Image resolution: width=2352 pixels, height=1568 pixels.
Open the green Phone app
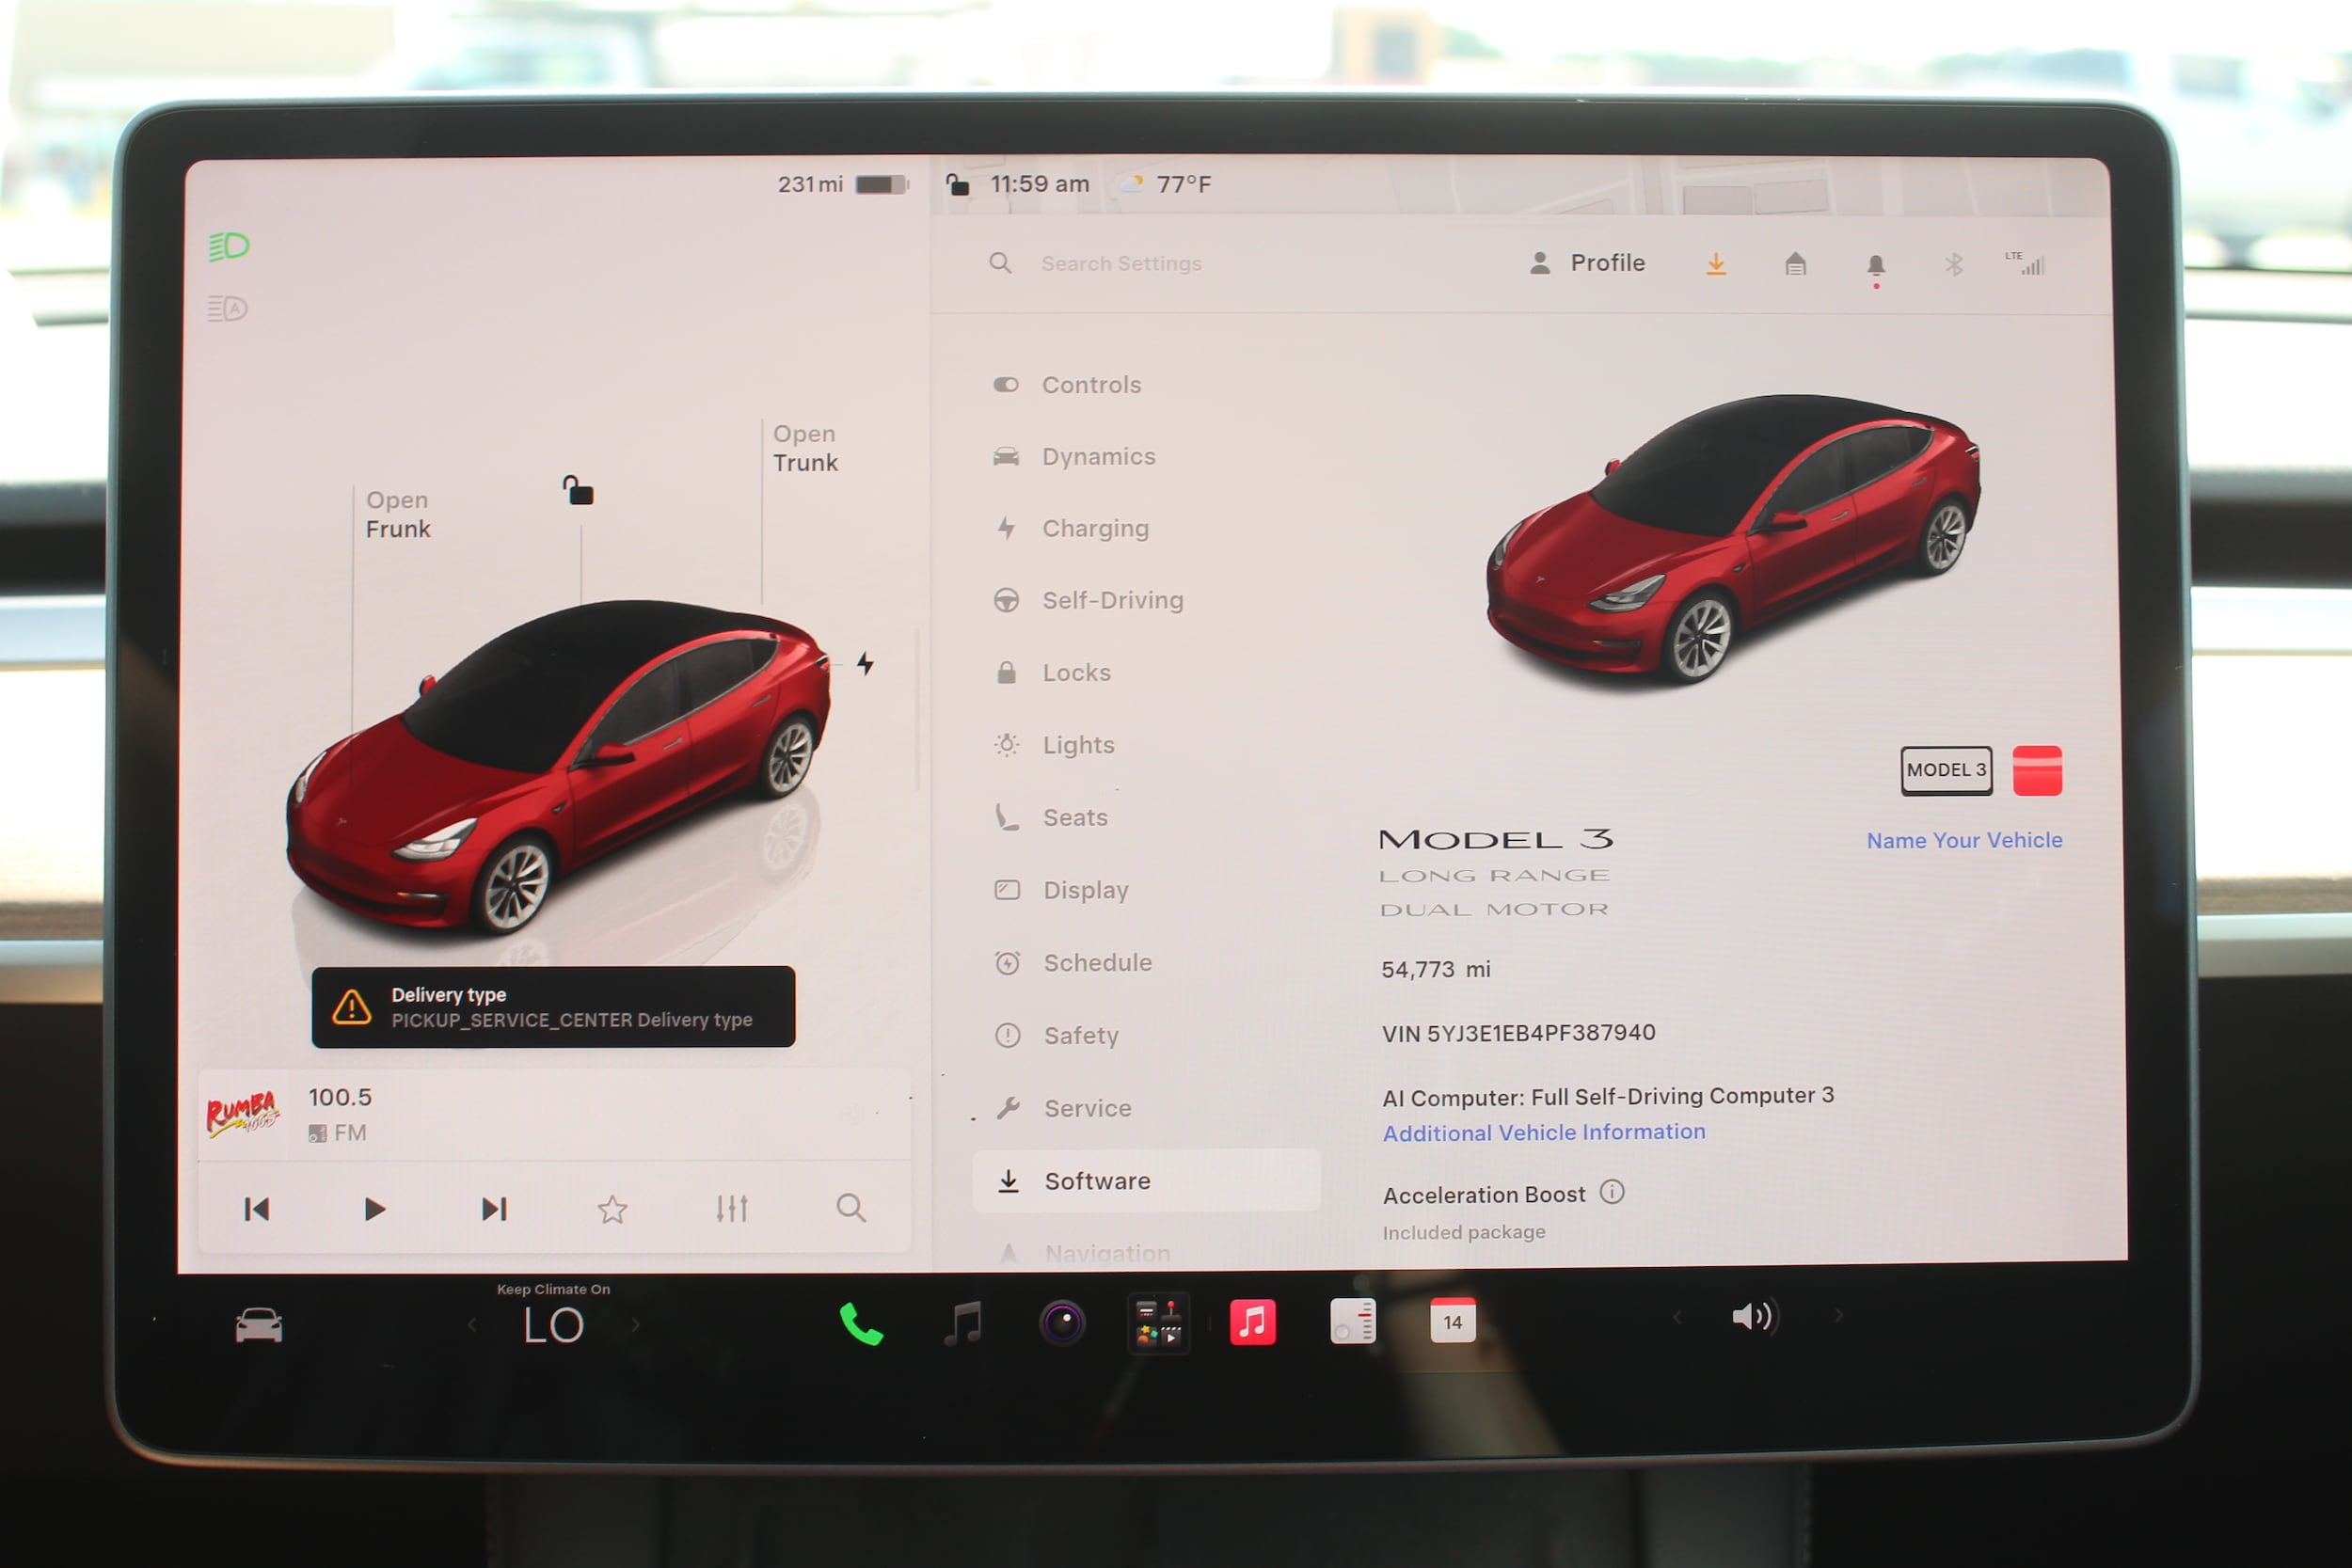[x=861, y=1324]
